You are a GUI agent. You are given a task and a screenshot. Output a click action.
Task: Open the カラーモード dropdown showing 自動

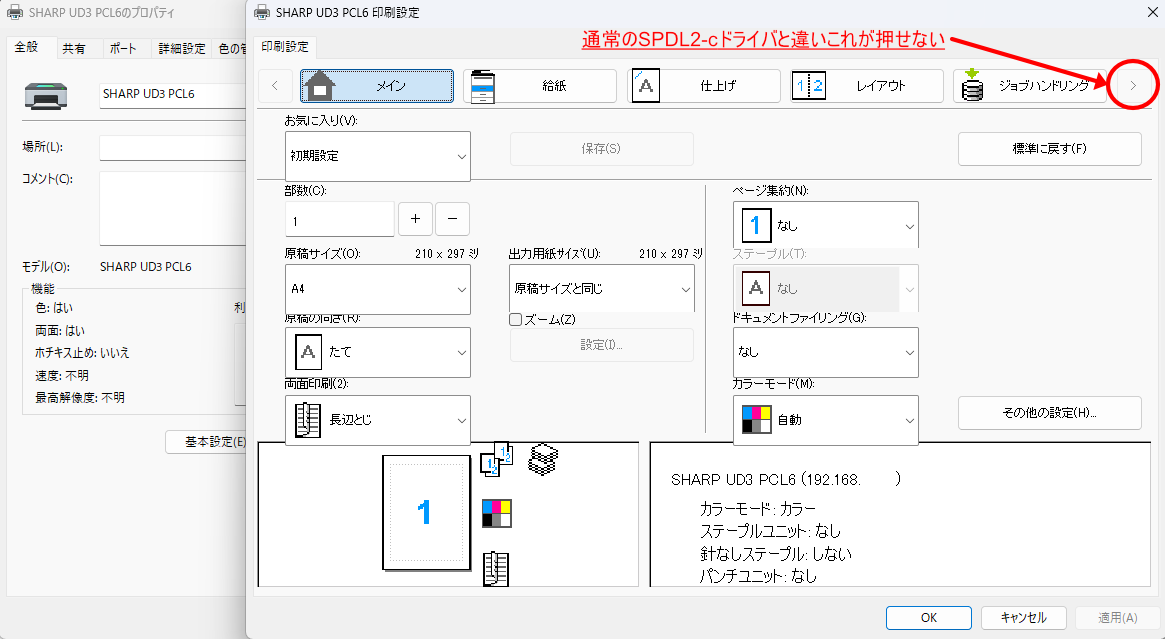825,420
